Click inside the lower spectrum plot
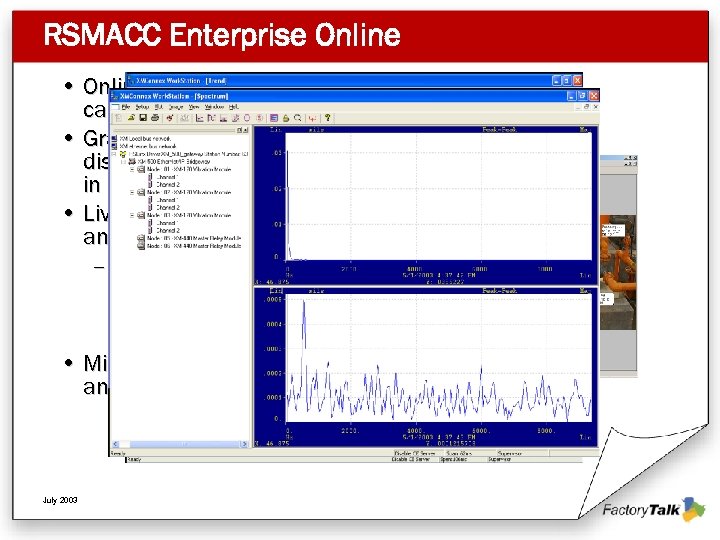The image size is (720, 540). pyautogui.click(x=439, y=359)
